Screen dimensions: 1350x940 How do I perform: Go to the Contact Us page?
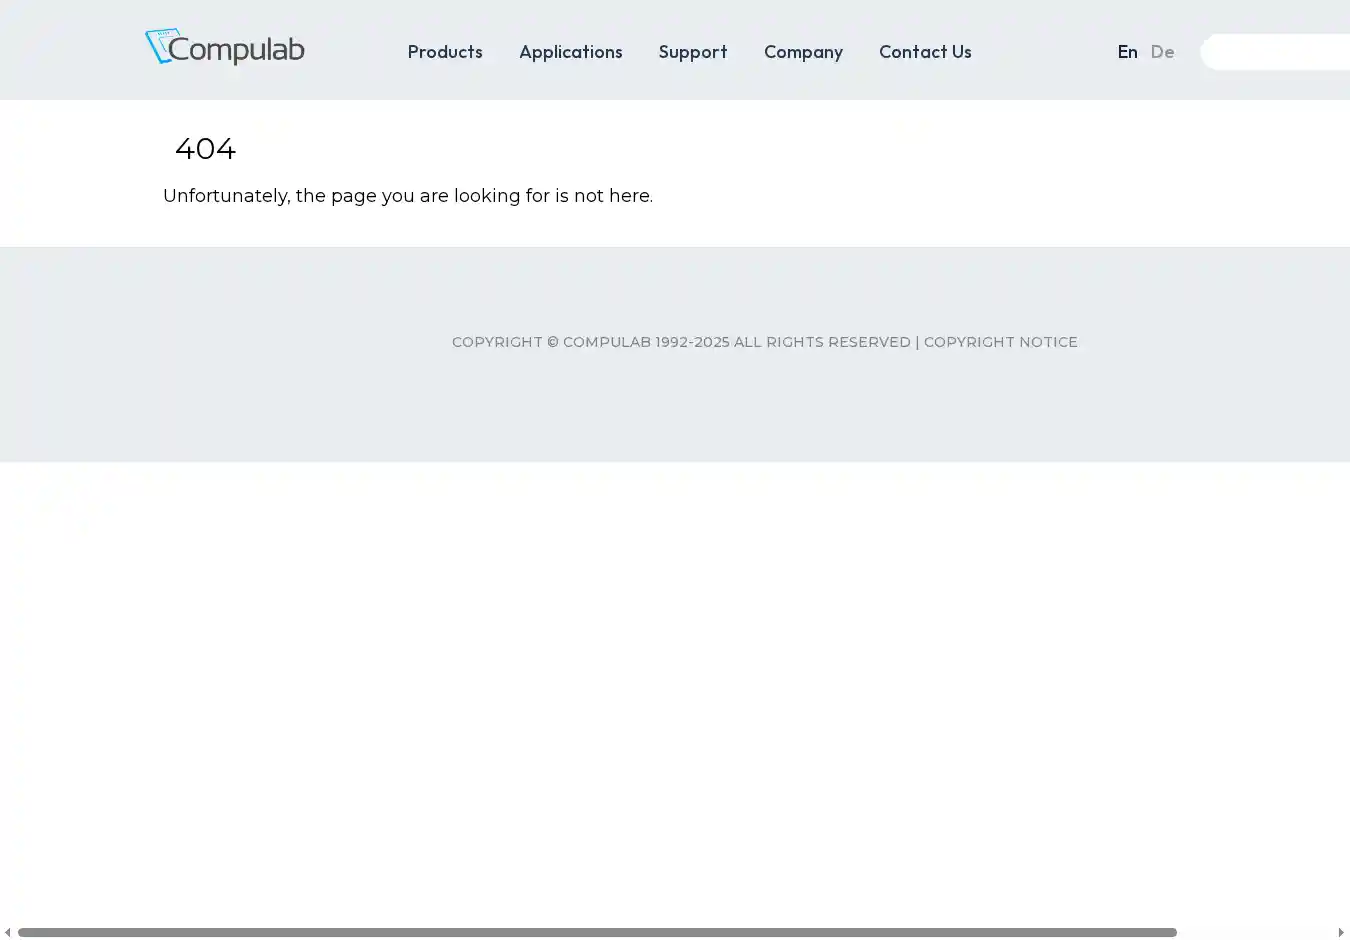point(925,52)
